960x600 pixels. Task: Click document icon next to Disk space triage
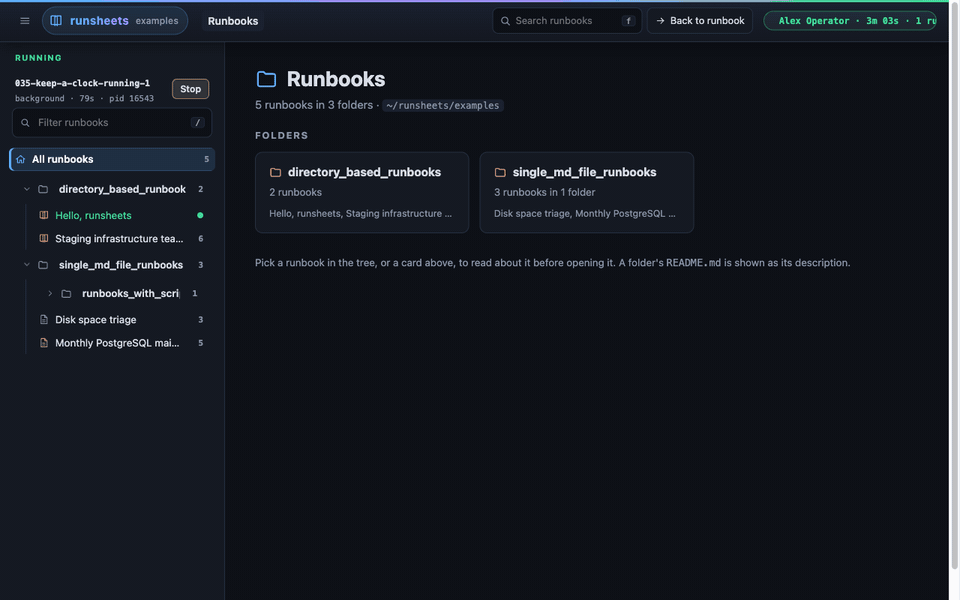(43, 320)
